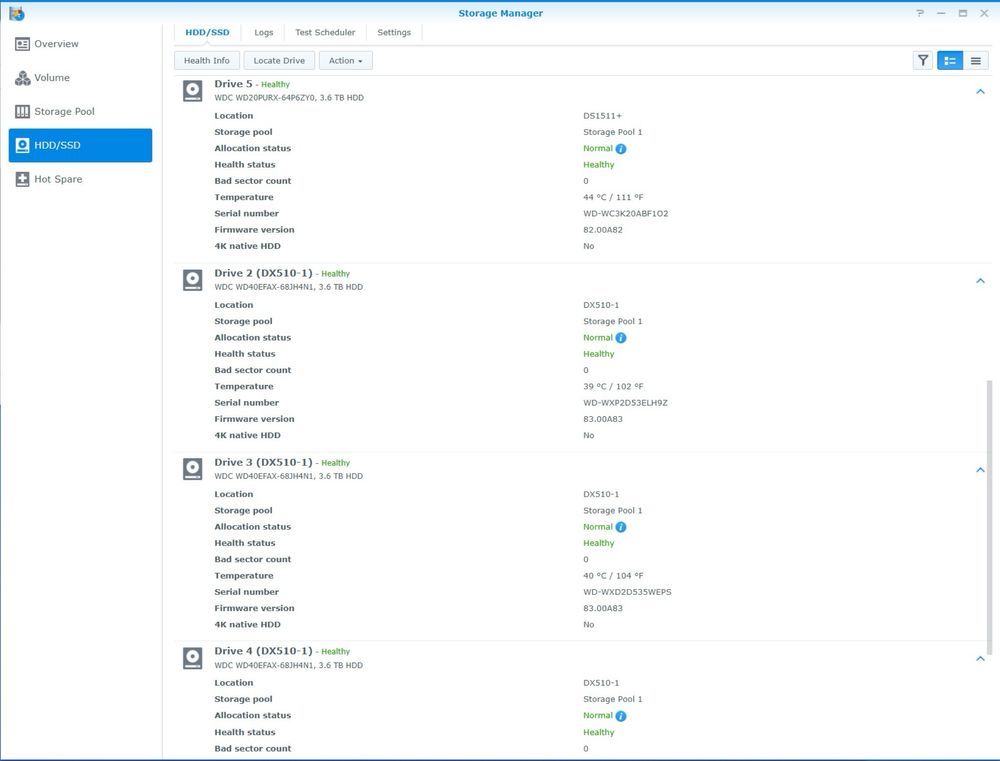Switch to the Logs tab

(x=263, y=33)
